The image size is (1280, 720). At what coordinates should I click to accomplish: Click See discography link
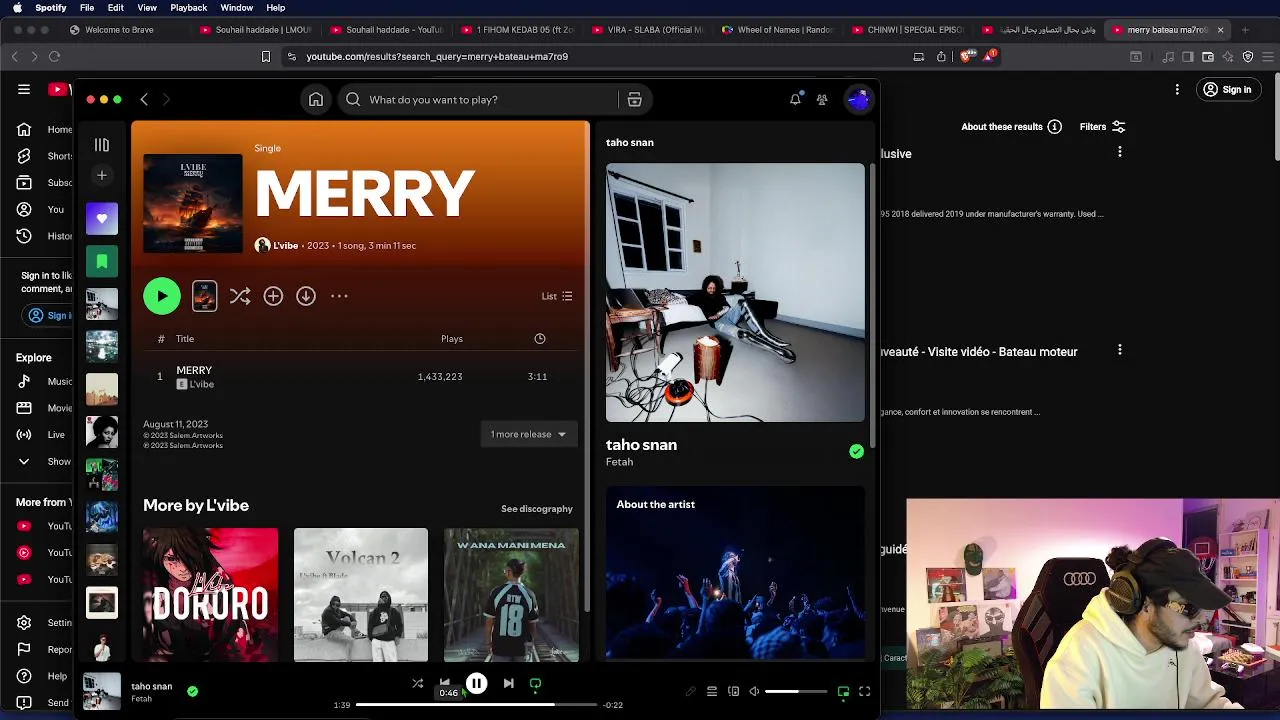point(537,509)
